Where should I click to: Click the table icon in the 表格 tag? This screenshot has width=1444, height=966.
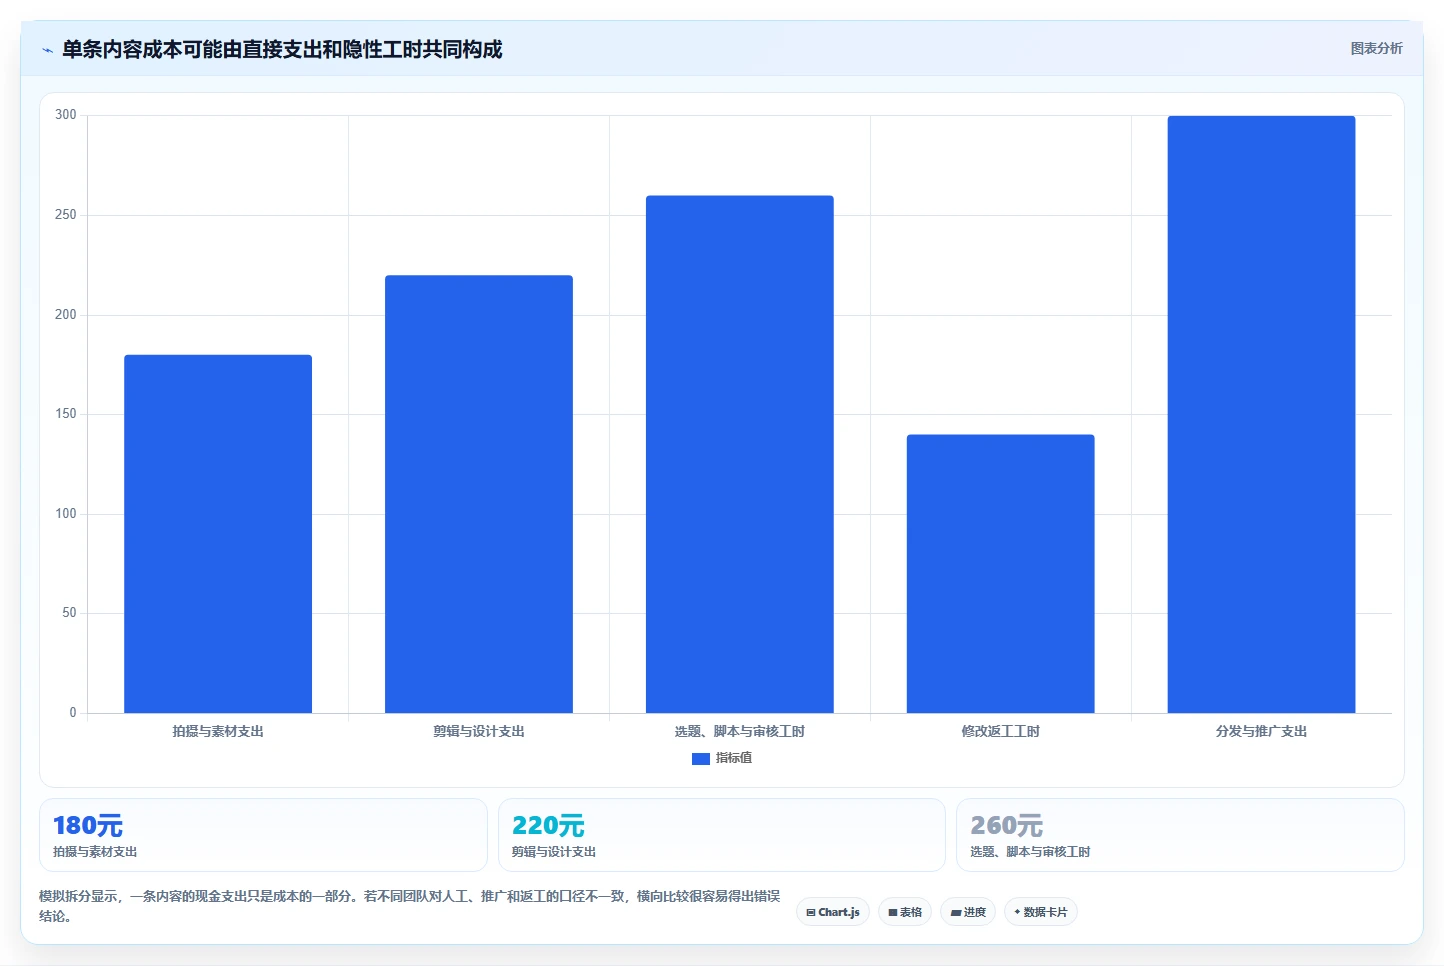[x=893, y=913]
